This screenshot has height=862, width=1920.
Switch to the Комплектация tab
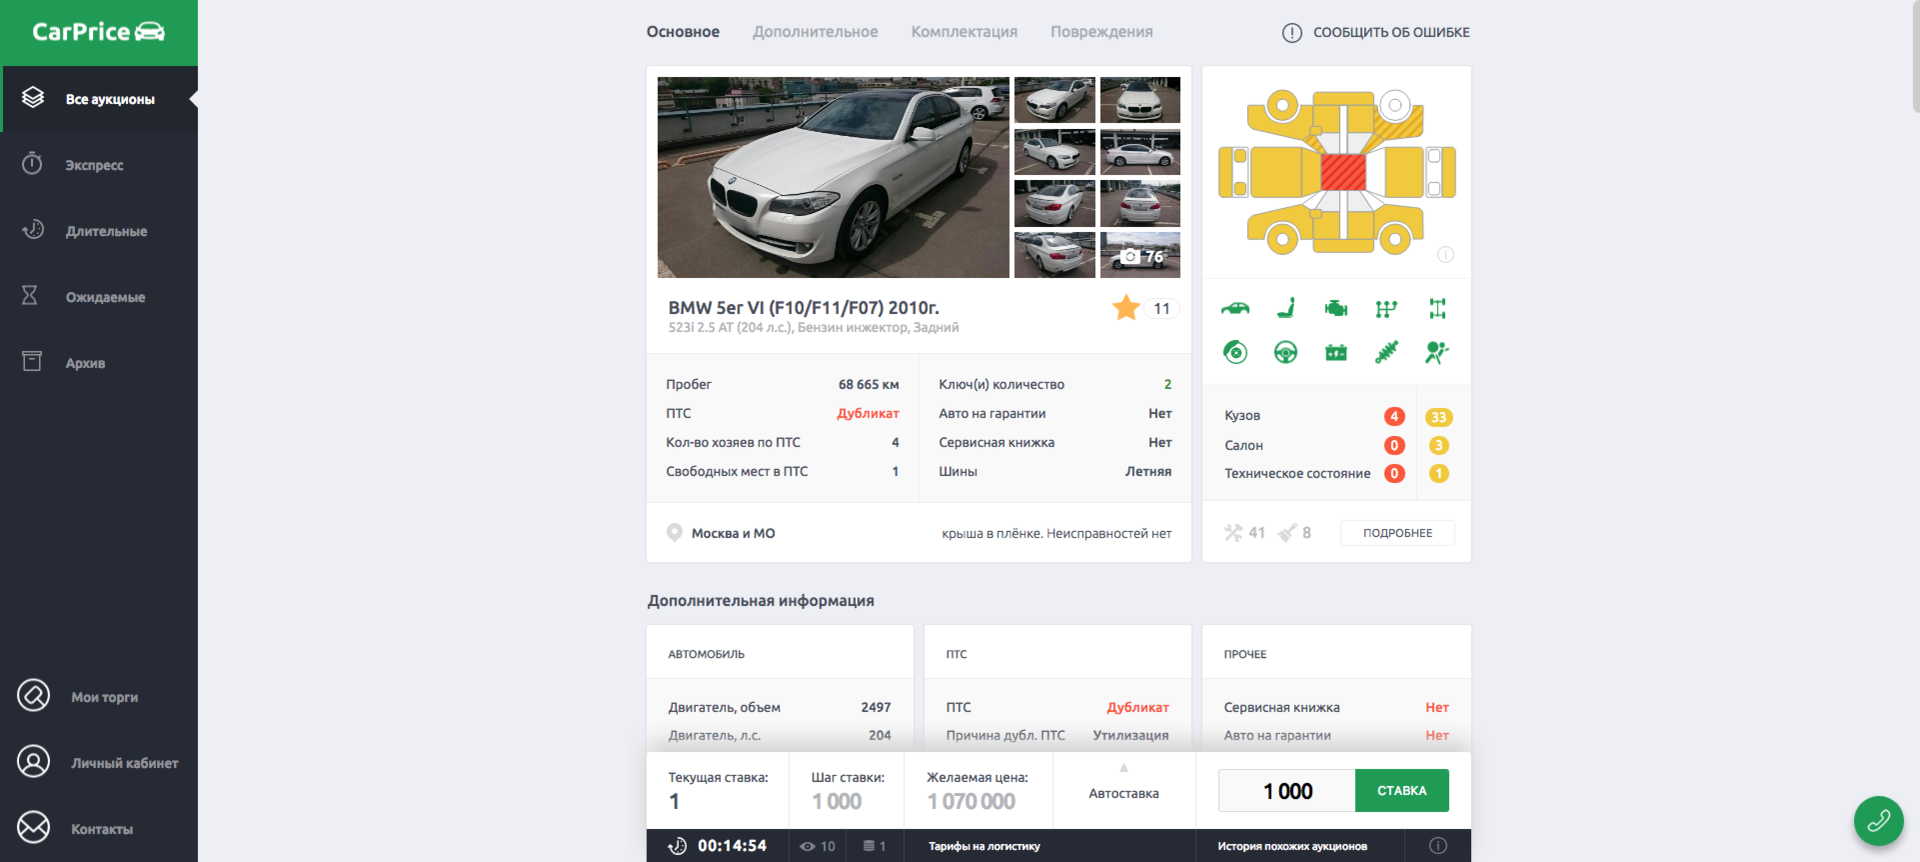pos(964,32)
